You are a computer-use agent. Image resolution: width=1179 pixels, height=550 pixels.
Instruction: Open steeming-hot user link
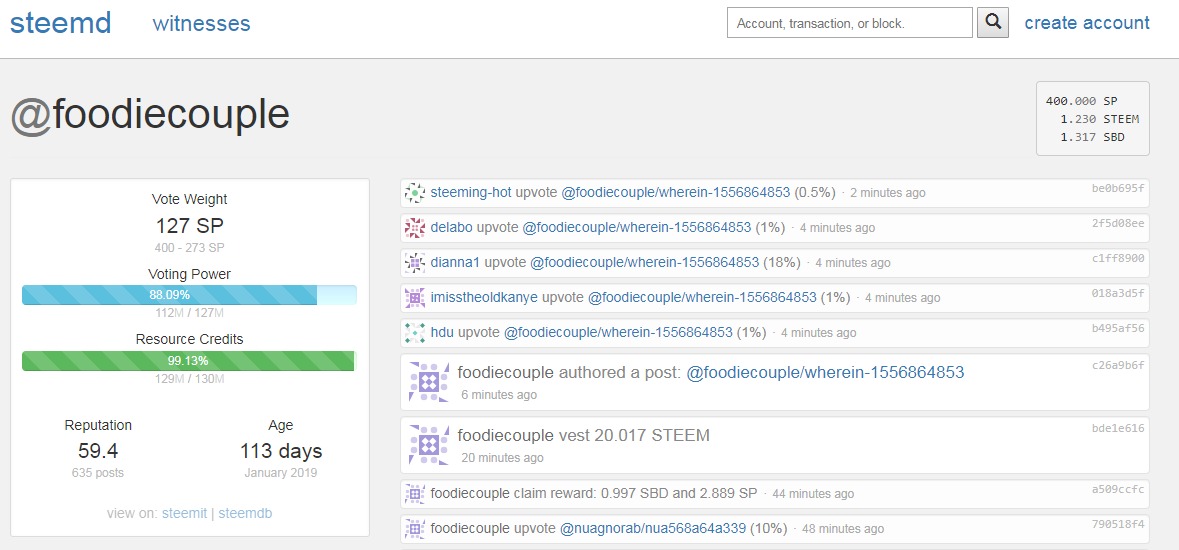pyautogui.click(x=471, y=193)
